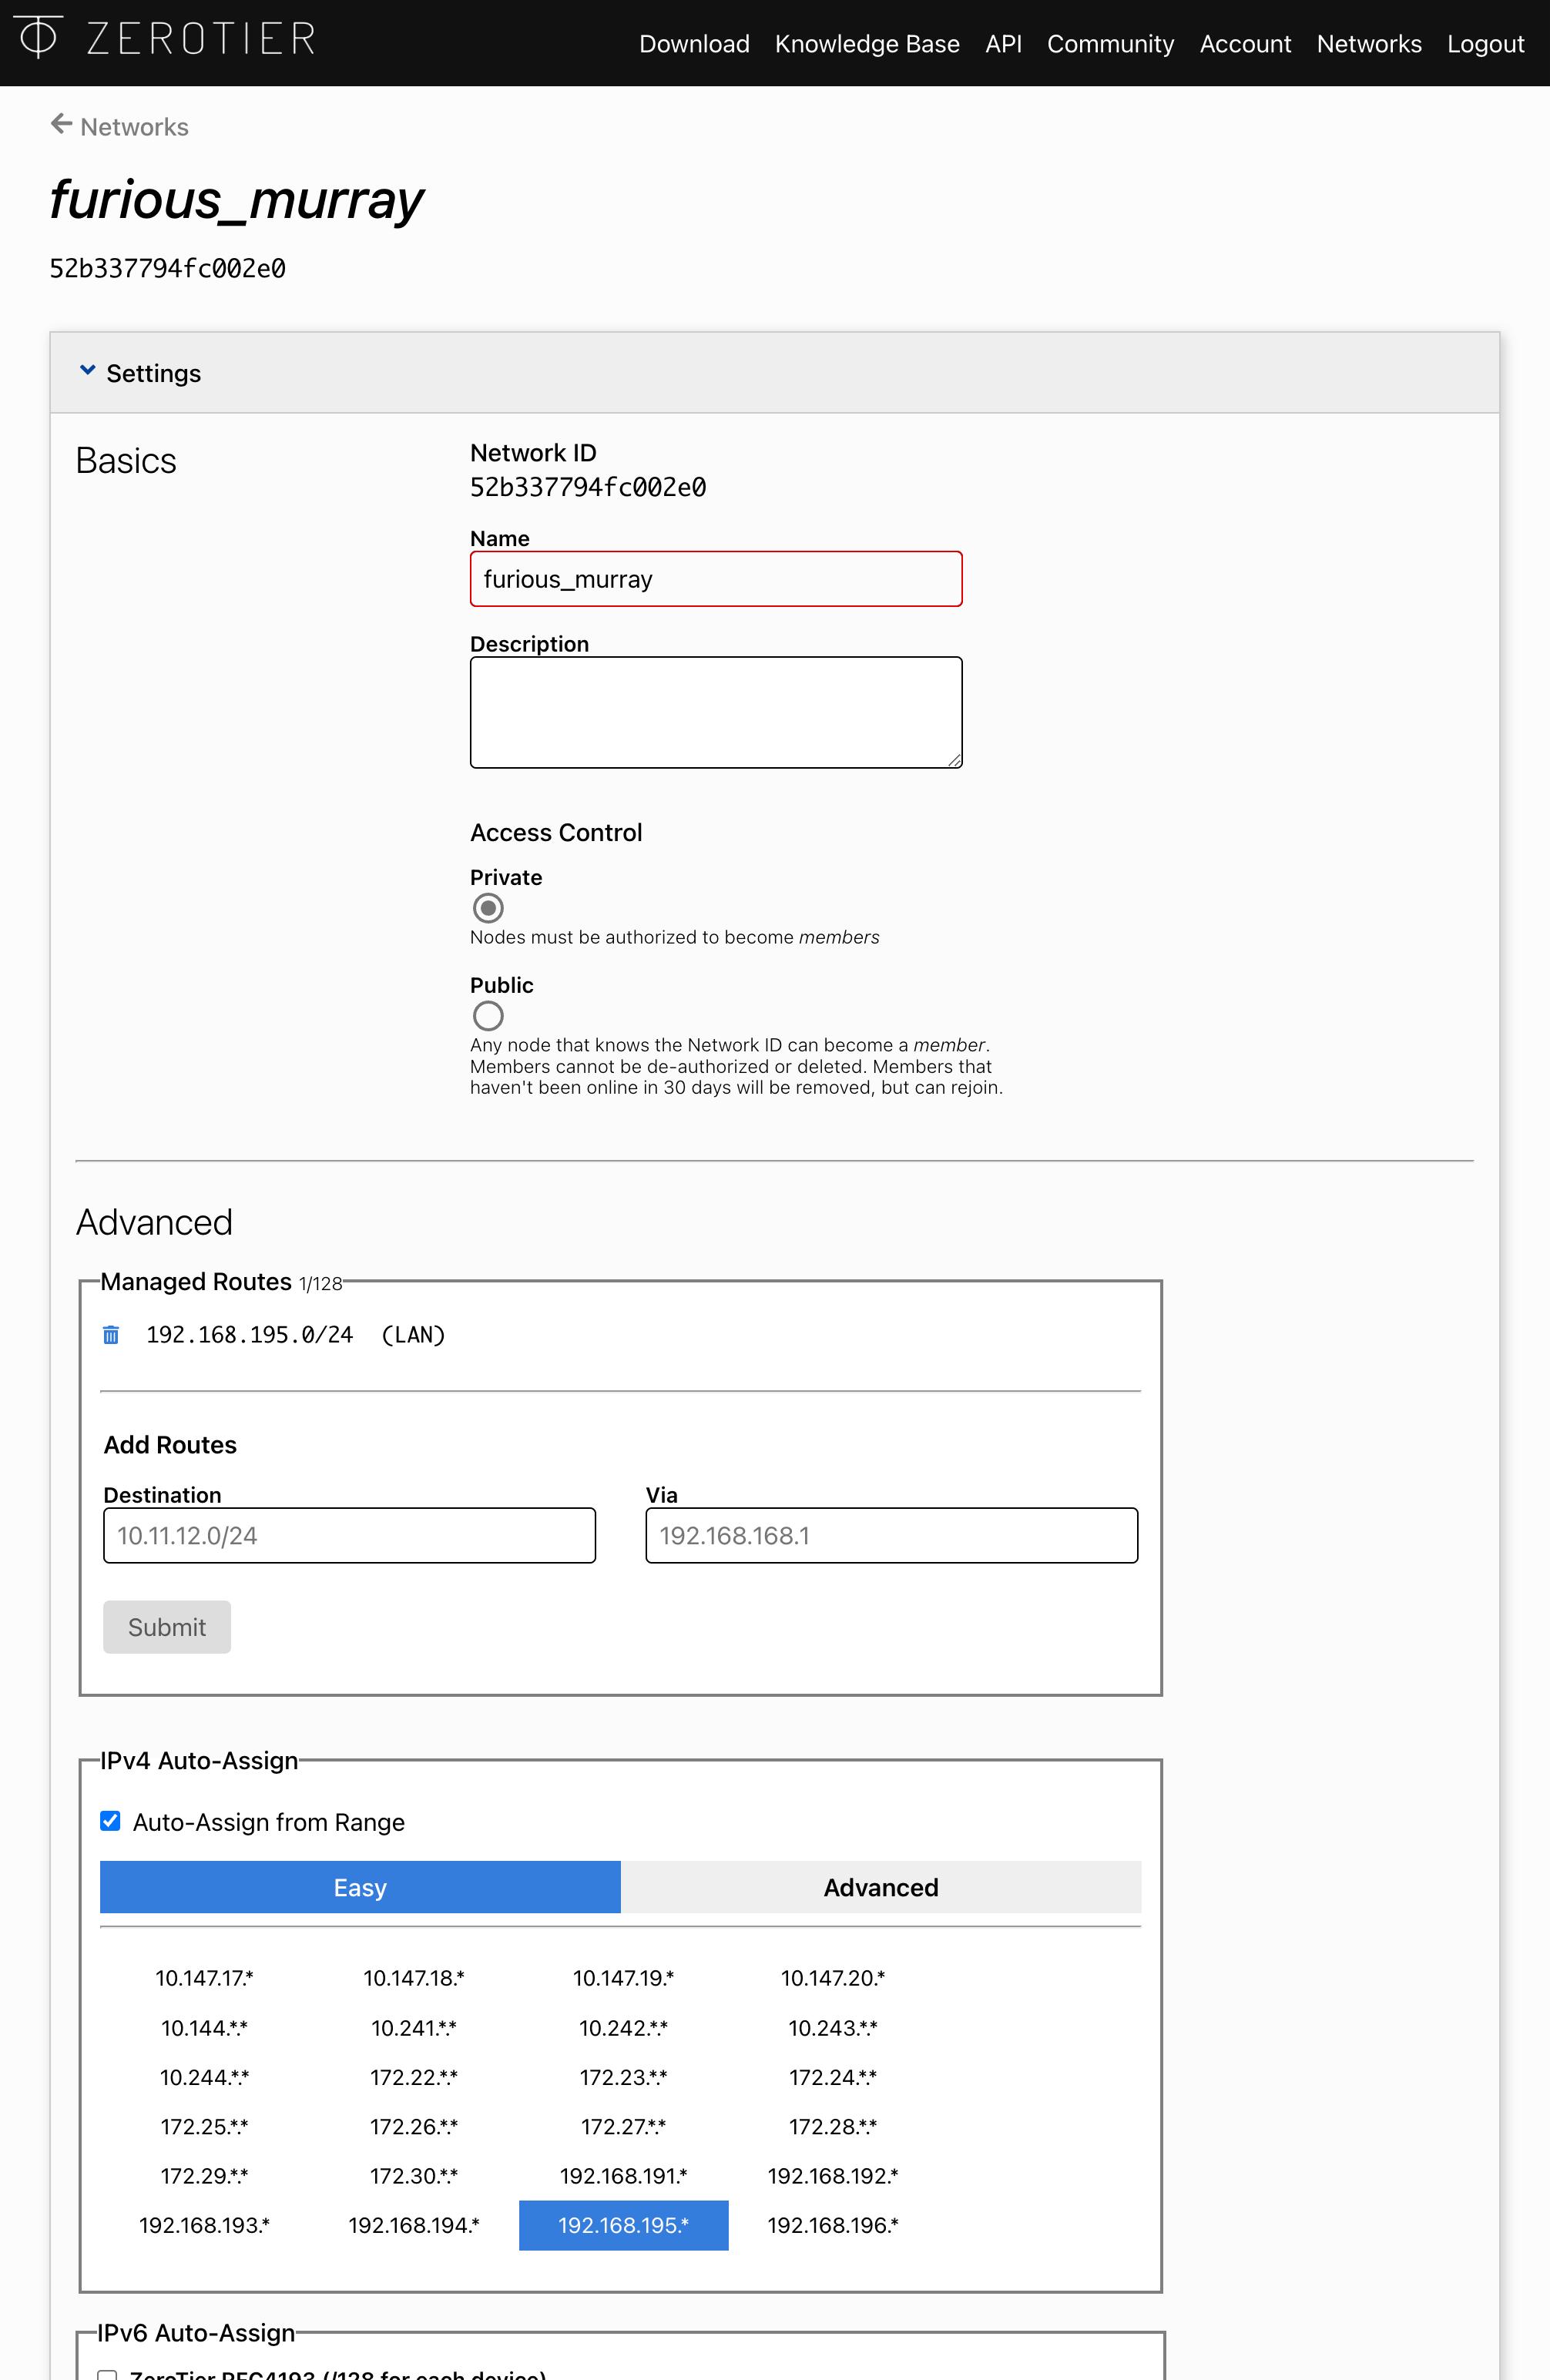Collapse the Settings section chevron
The width and height of the screenshot is (1550, 2380).
coord(88,371)
